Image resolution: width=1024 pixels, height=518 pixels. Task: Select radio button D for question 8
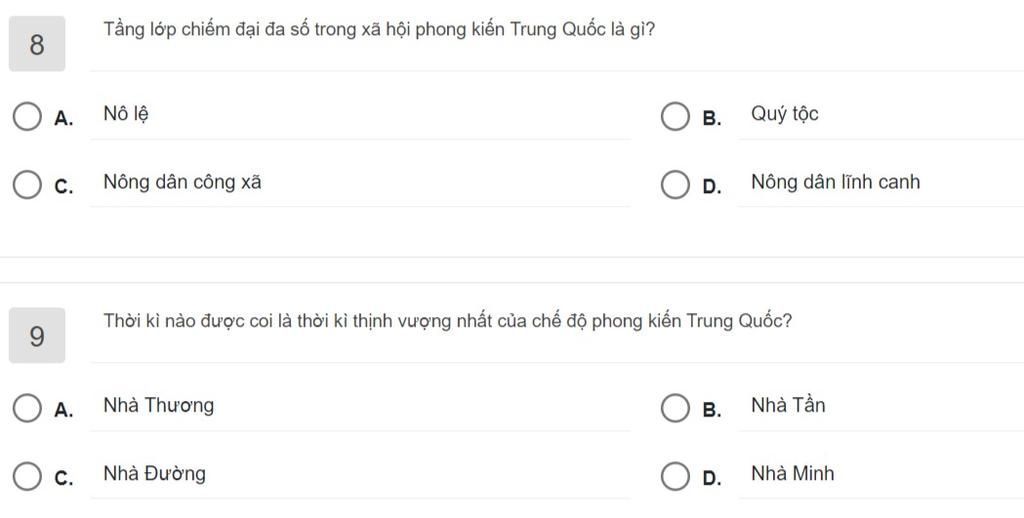(x=675, y=185)
